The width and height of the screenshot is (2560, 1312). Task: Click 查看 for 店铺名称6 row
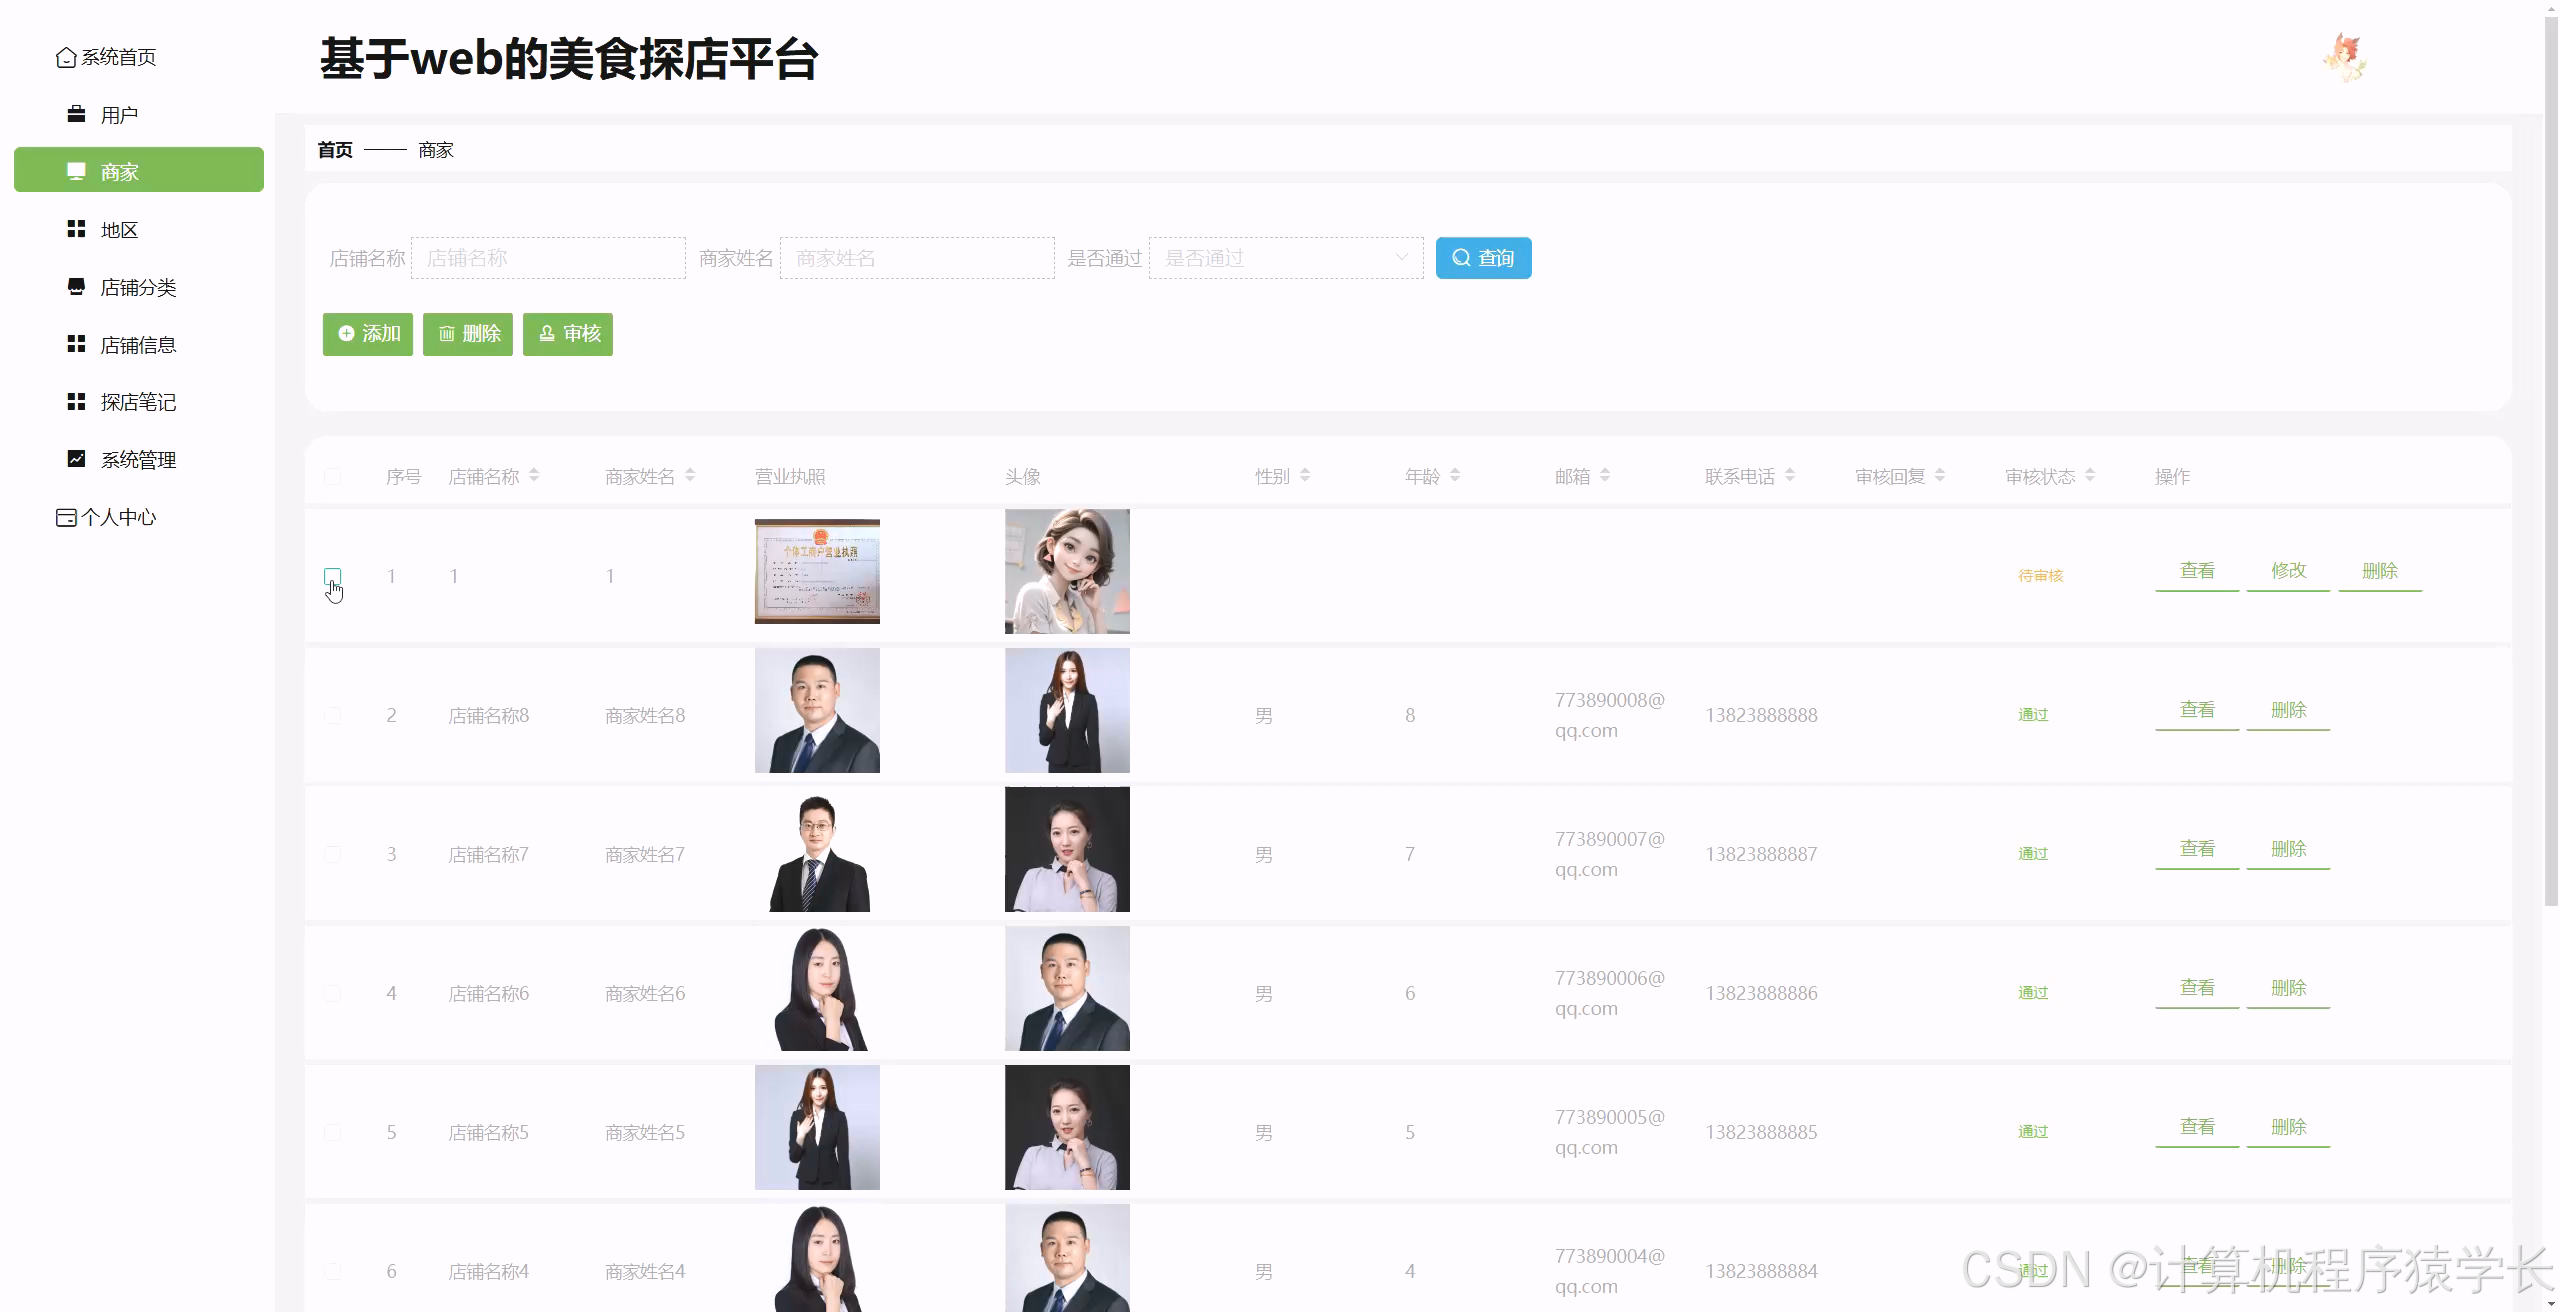pos(2197,988)
